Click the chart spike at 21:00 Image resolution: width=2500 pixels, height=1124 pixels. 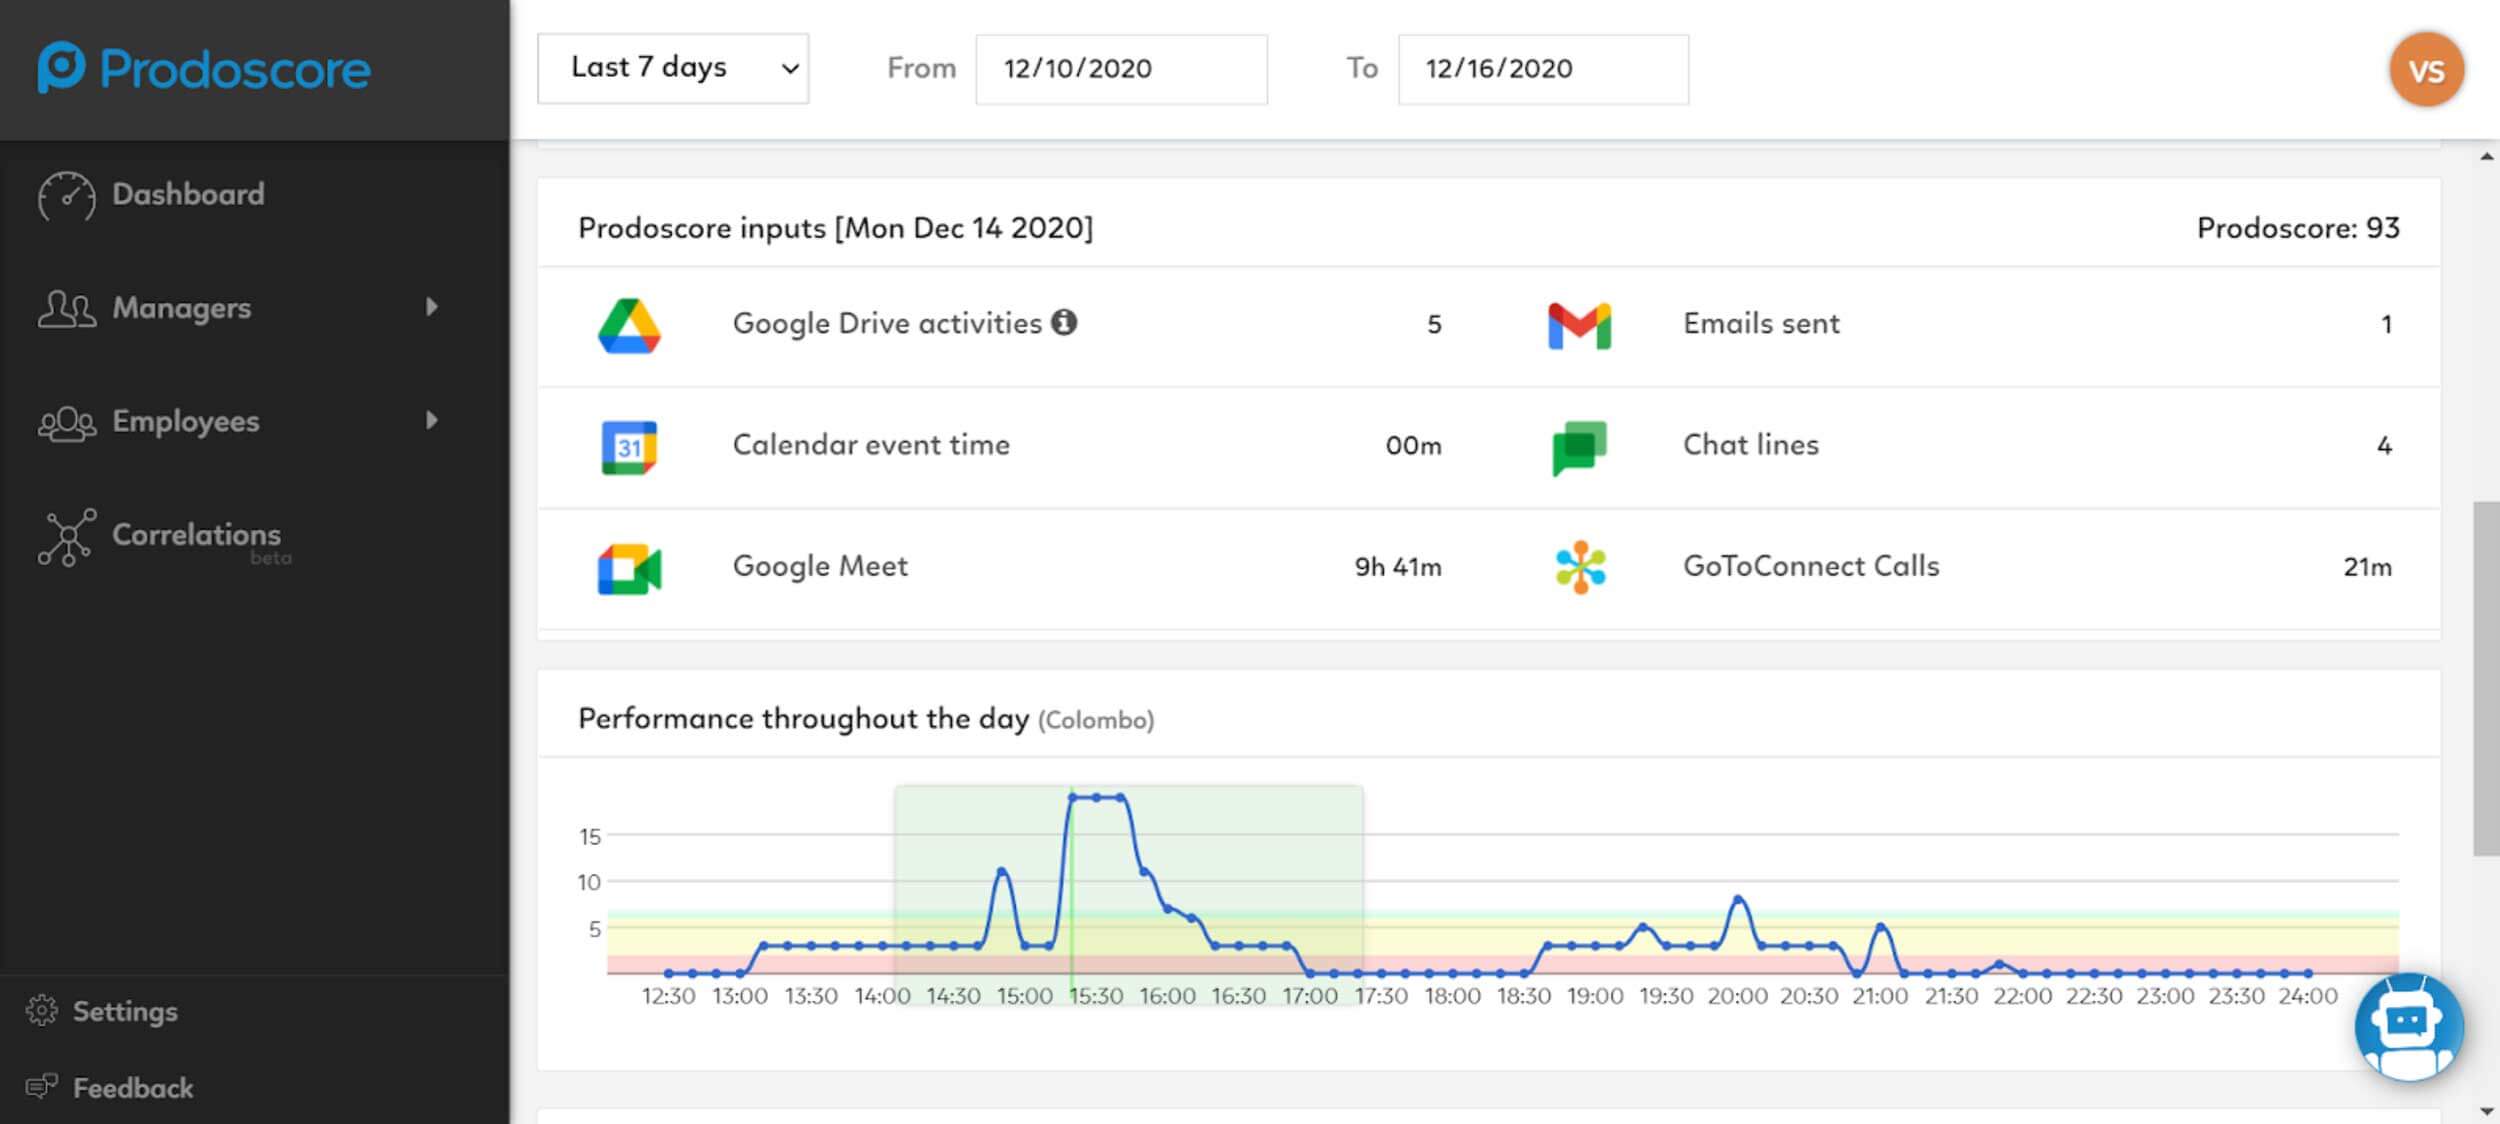coord(1881,927)
